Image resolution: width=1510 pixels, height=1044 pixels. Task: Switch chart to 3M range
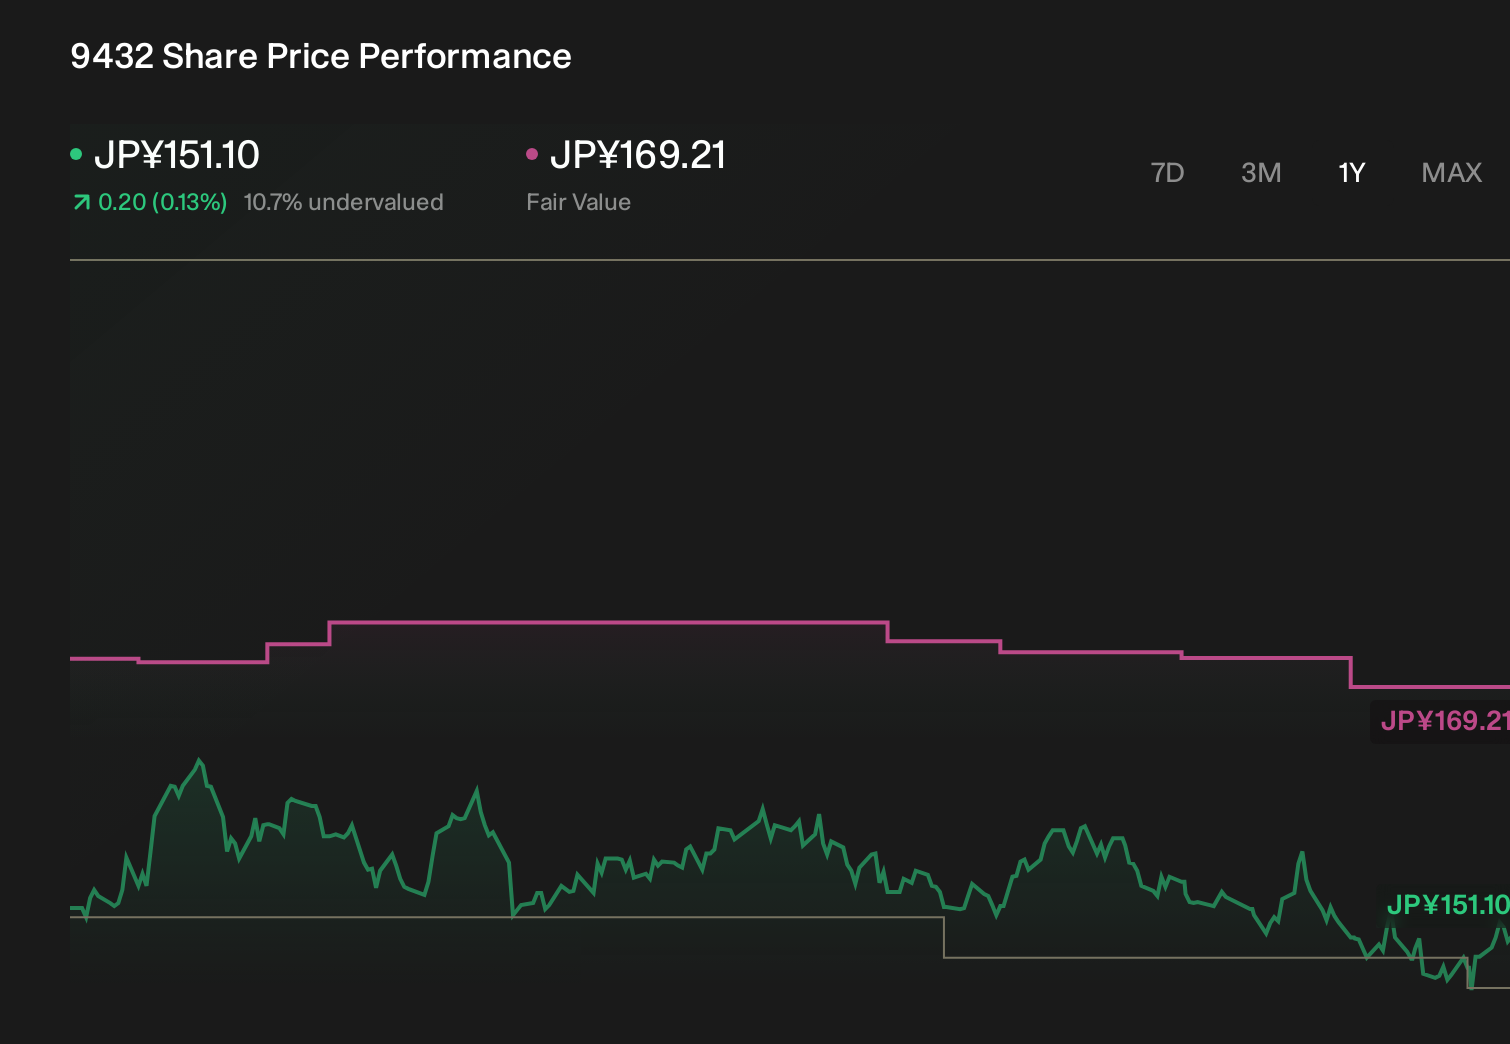(1261, 173)
